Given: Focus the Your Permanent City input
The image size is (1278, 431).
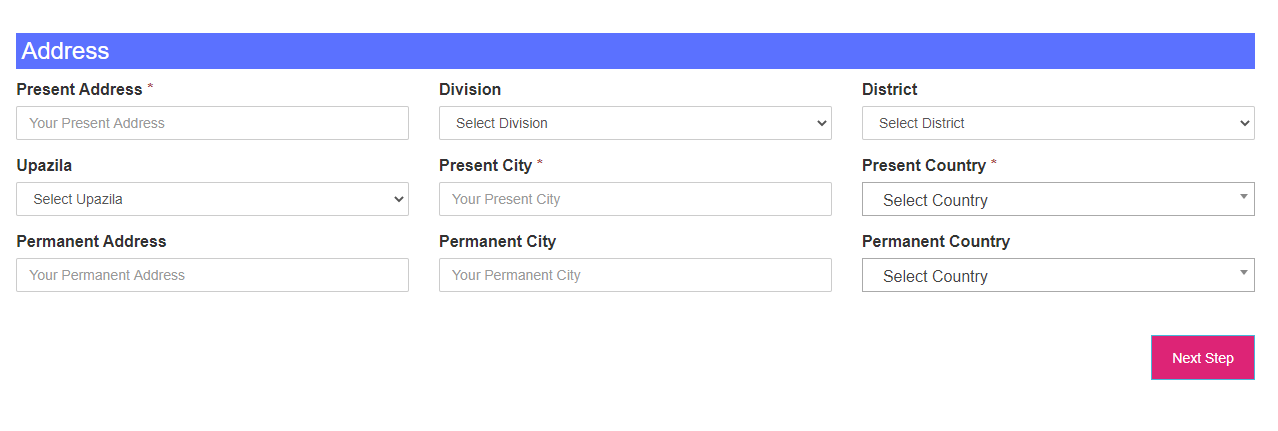Looking at the screenshot, I should 635,275.
